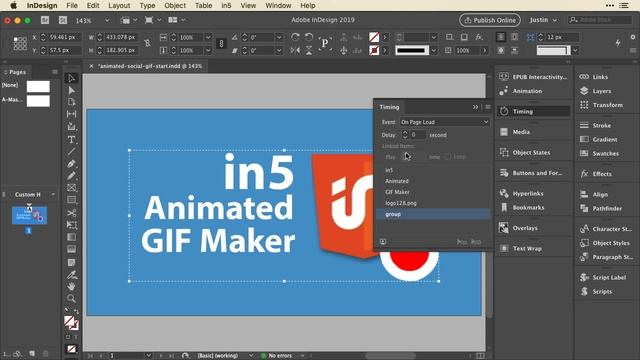Viewport: 640px width, 360px height.
Task: Open the Object menu
Action: point(175,6)
